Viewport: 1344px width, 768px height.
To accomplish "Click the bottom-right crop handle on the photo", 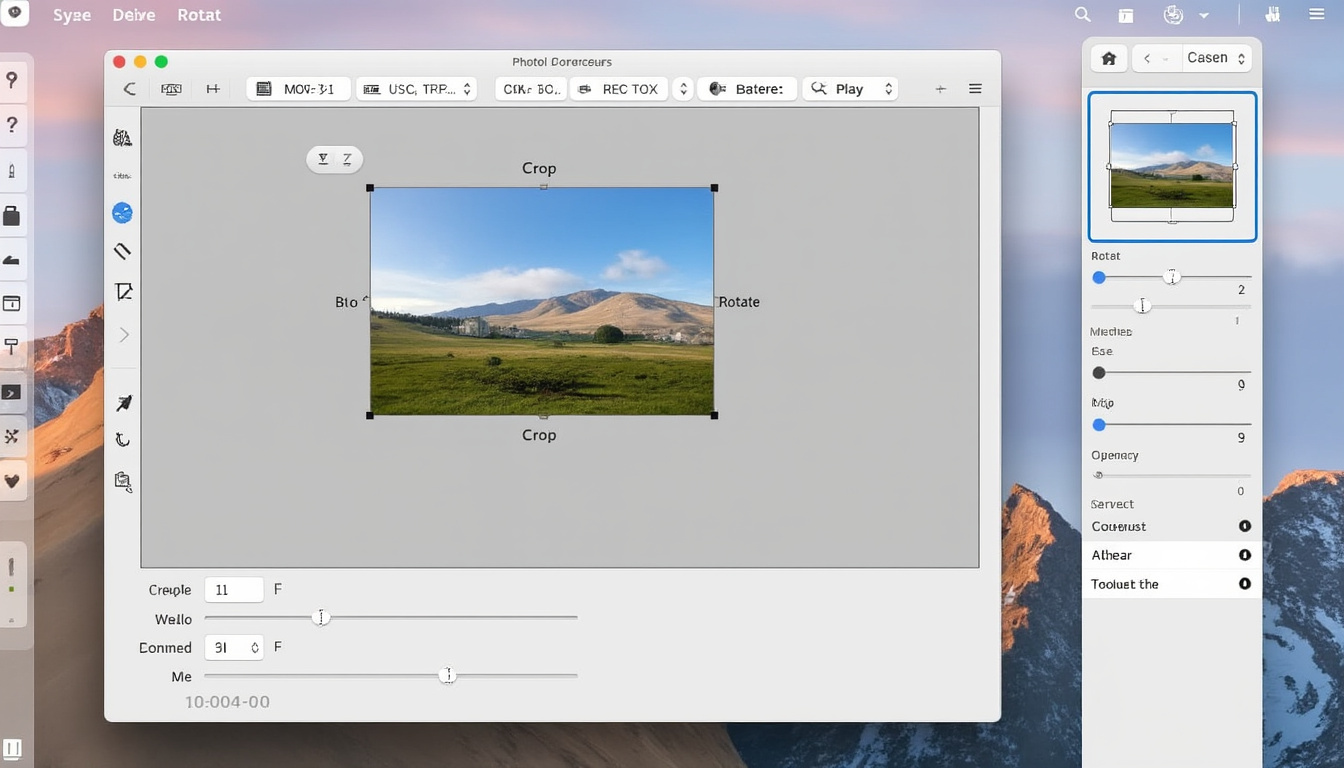I will point(714,415).
